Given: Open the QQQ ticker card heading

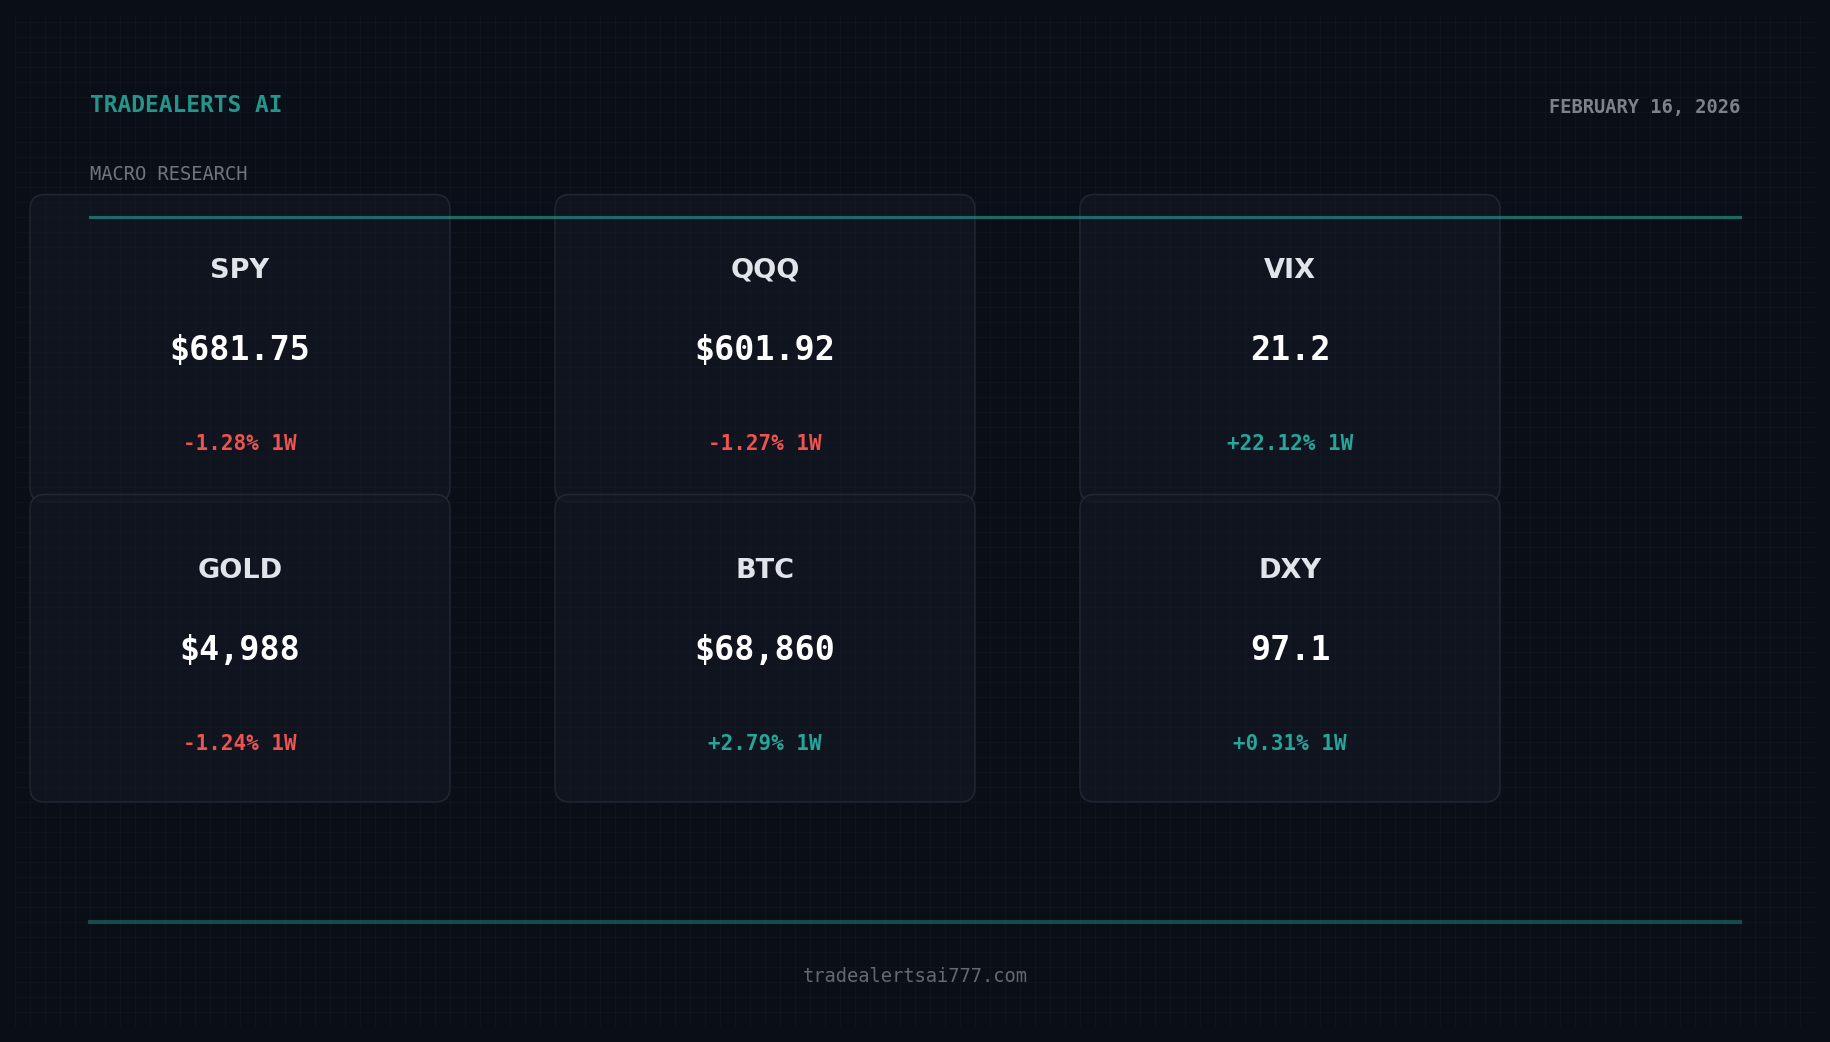Looking at the screenshot, I should pos(765,269).
